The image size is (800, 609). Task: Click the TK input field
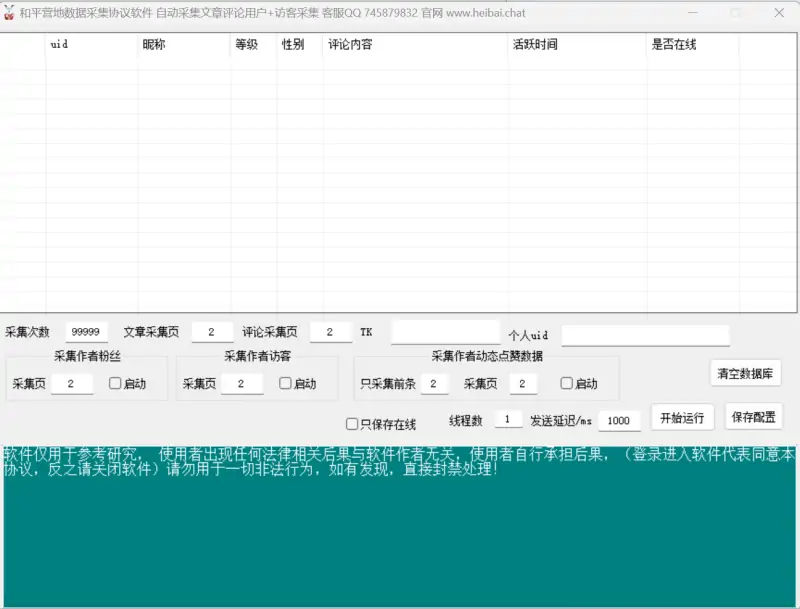tap(445, 330)
